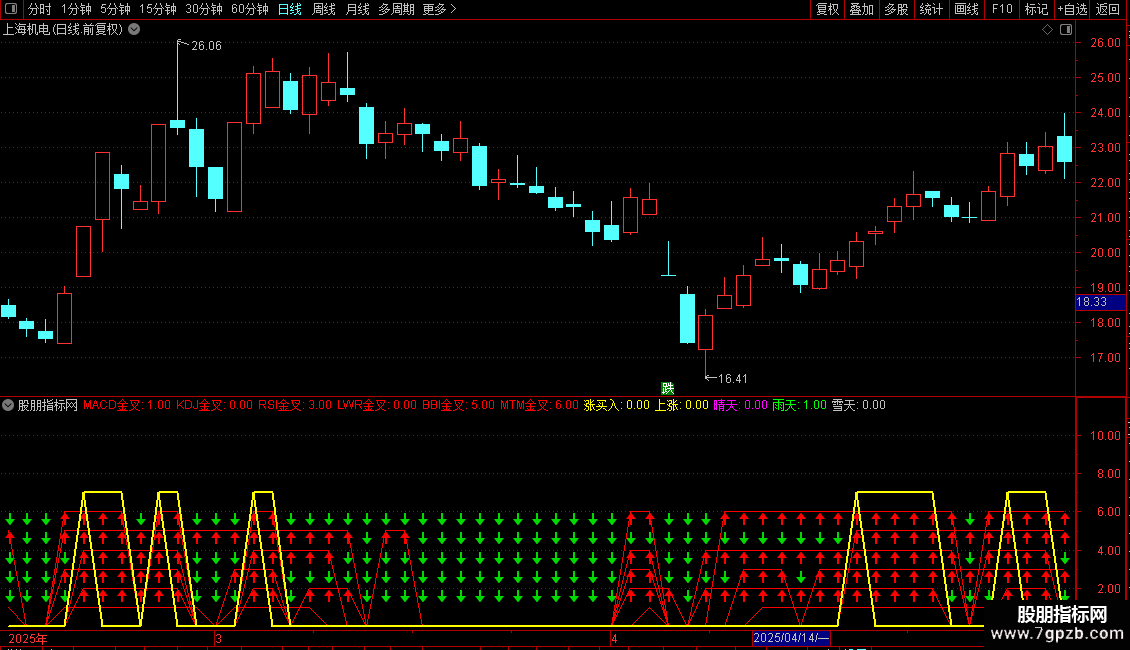Click the 晴天: 0.00 value

point(741,405)
